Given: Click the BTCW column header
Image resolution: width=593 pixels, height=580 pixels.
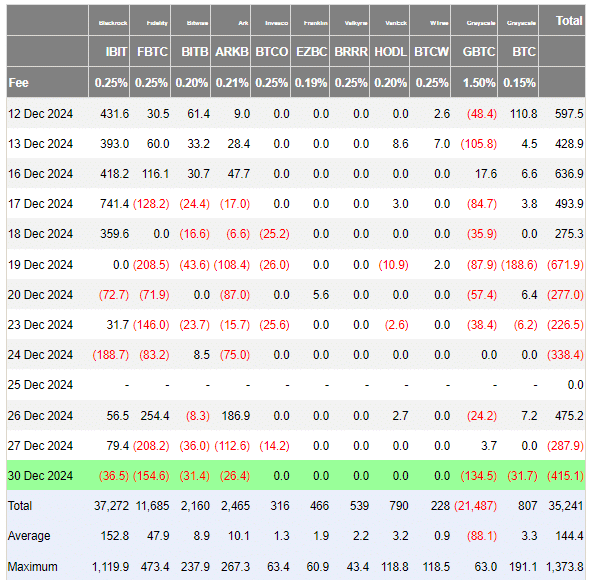Looking at the screenshot, I should (x=432, y=51).
